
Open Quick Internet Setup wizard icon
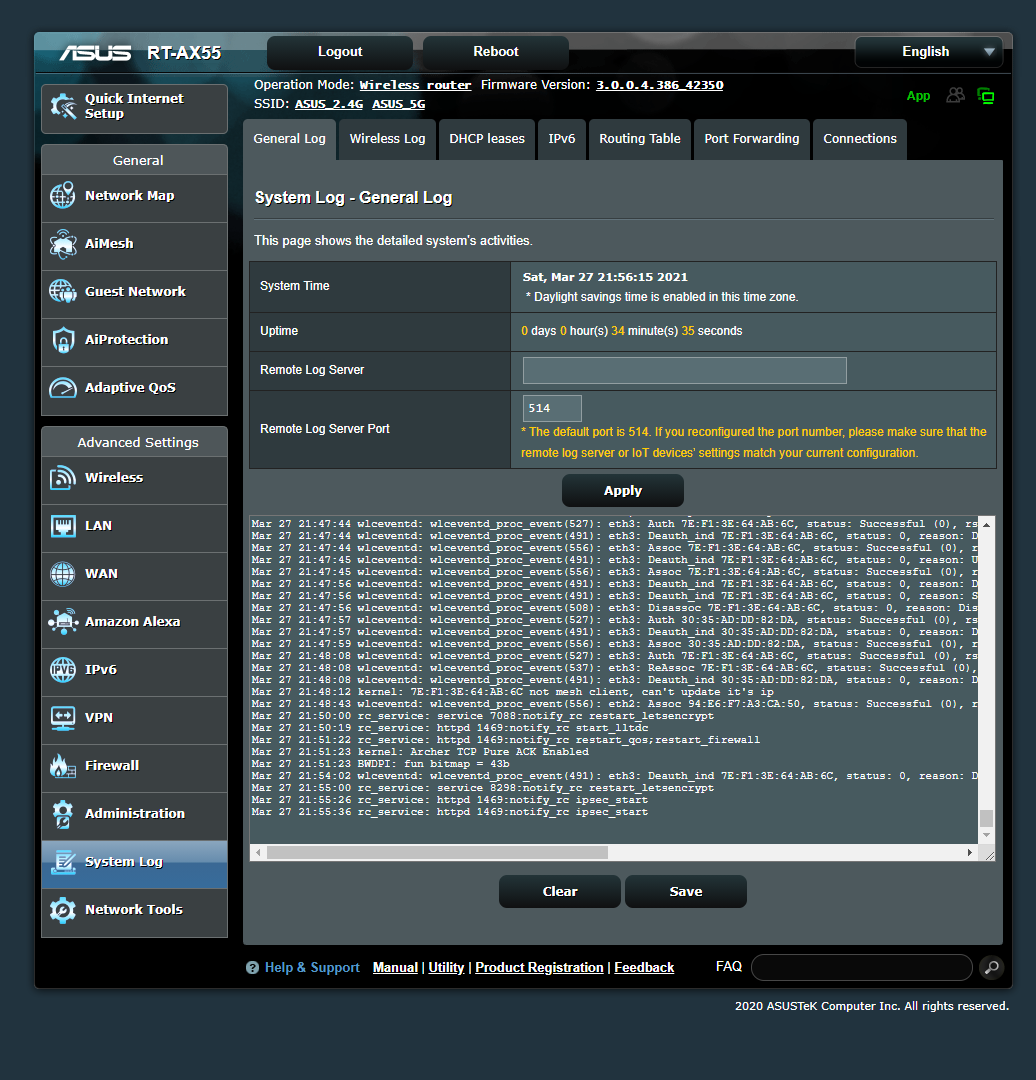point(63,107)
